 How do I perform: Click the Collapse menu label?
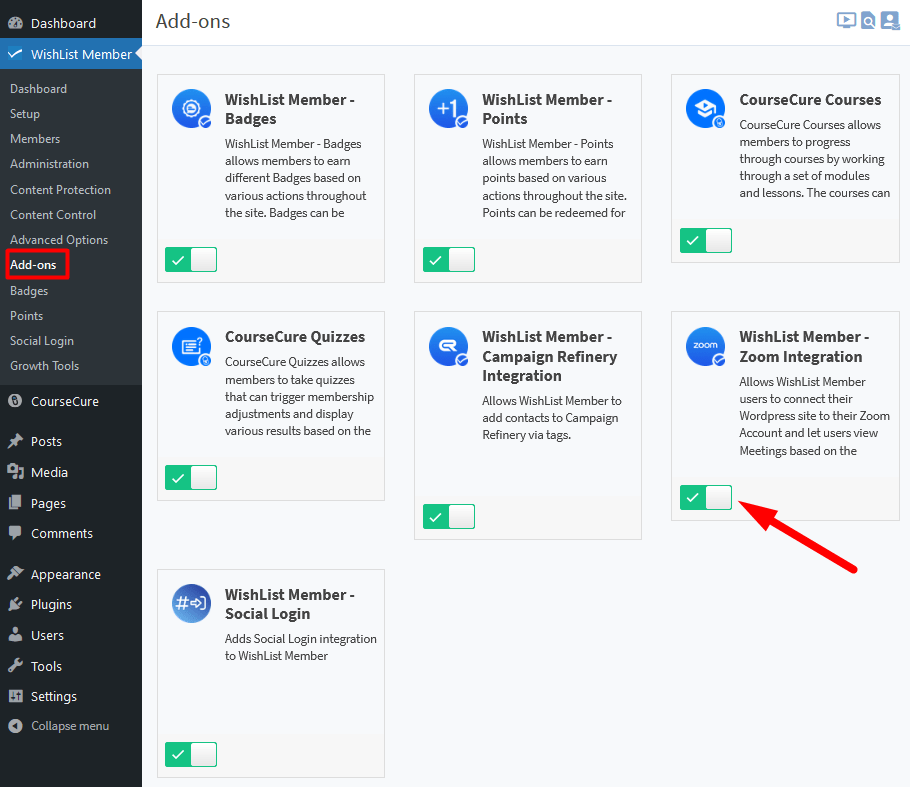coord(70,726)
